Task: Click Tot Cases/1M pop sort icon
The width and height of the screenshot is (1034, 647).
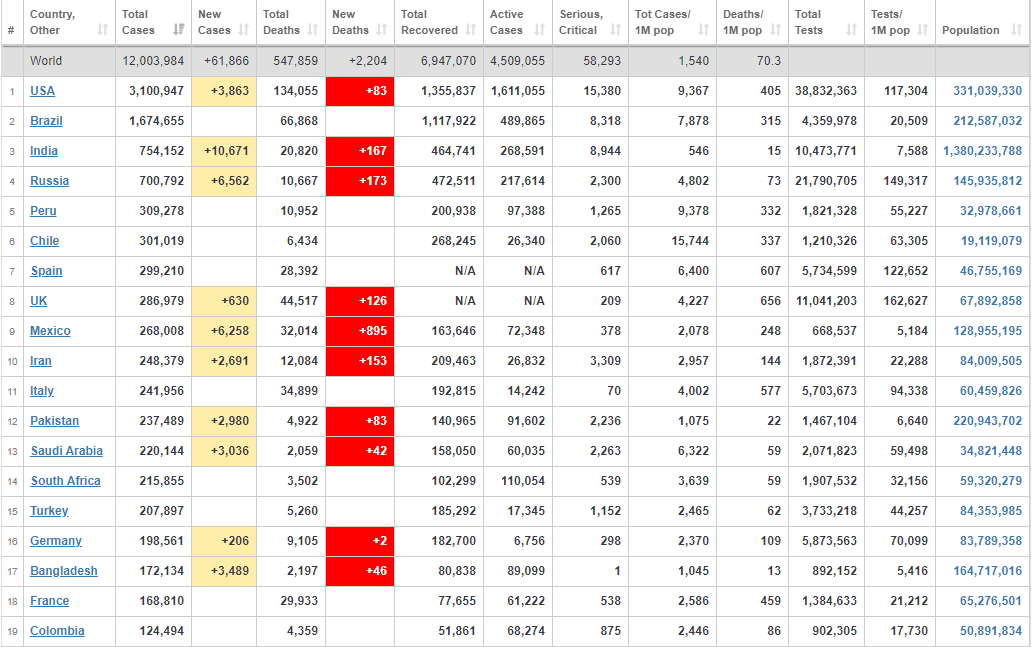Action: (705, 30)
